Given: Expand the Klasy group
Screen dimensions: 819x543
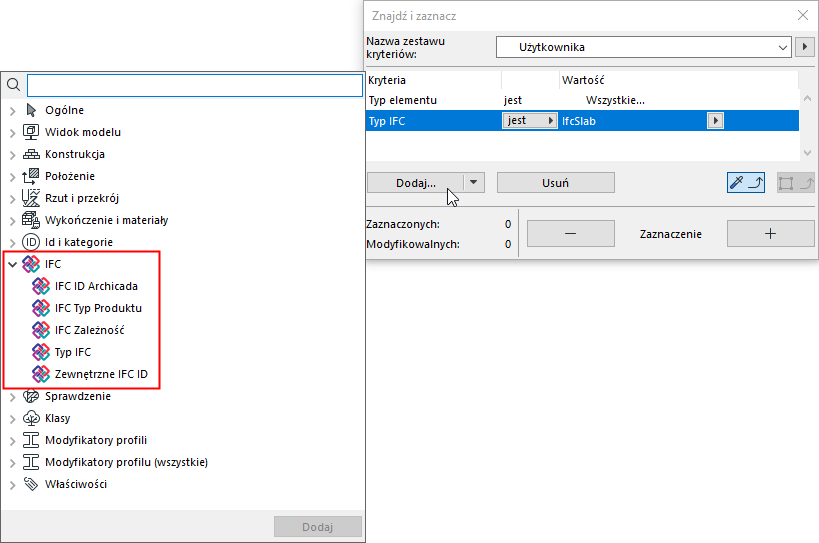Looking at the screenshot, I should tap(13, 419).
